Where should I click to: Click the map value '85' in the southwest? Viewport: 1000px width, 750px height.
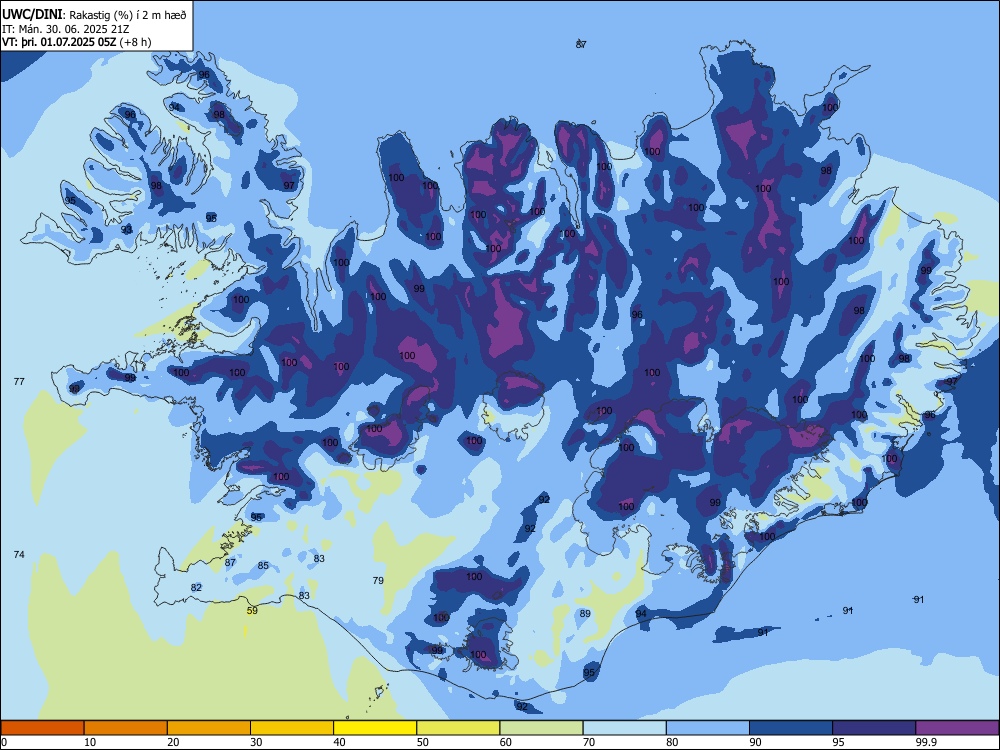pyautogui.click(x=263, y=566)
